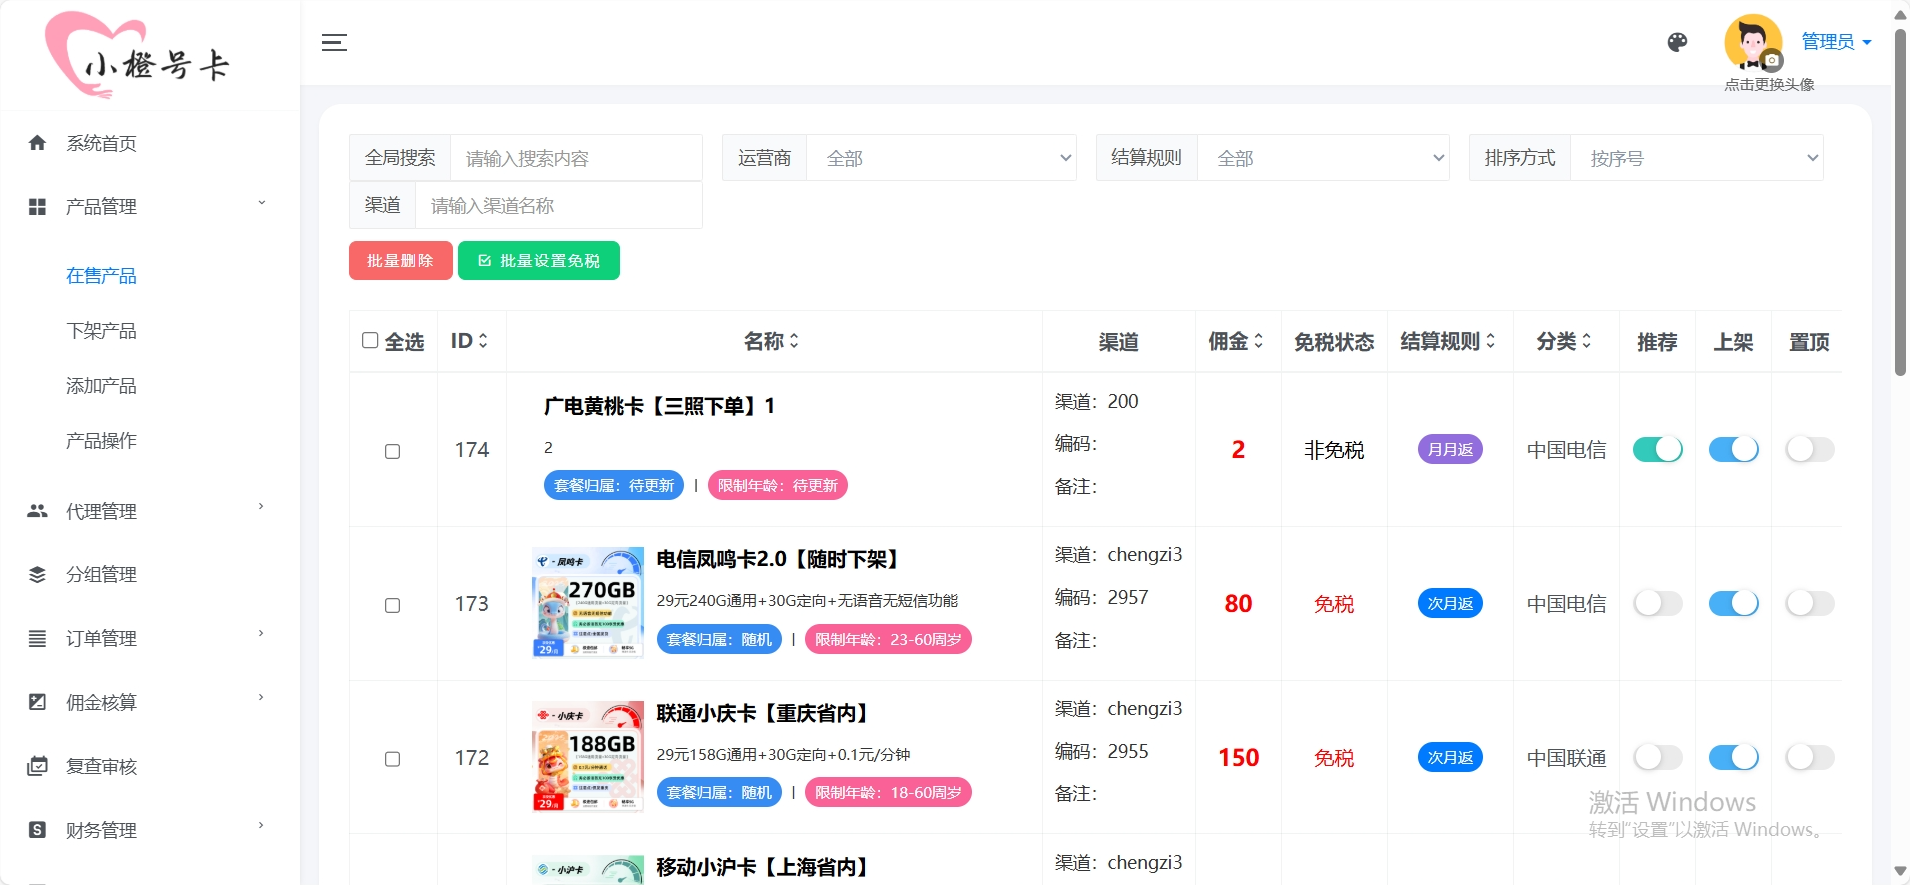Click the layers icon beside 分组管理
Viewport: 1910px width, 885px height.
click(x=37, y=575)
